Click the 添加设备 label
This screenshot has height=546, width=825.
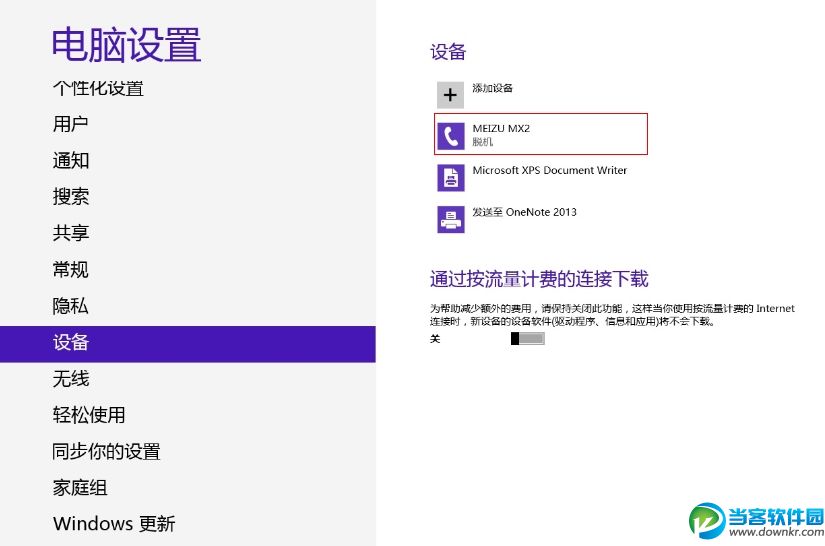tap(492, 88)
